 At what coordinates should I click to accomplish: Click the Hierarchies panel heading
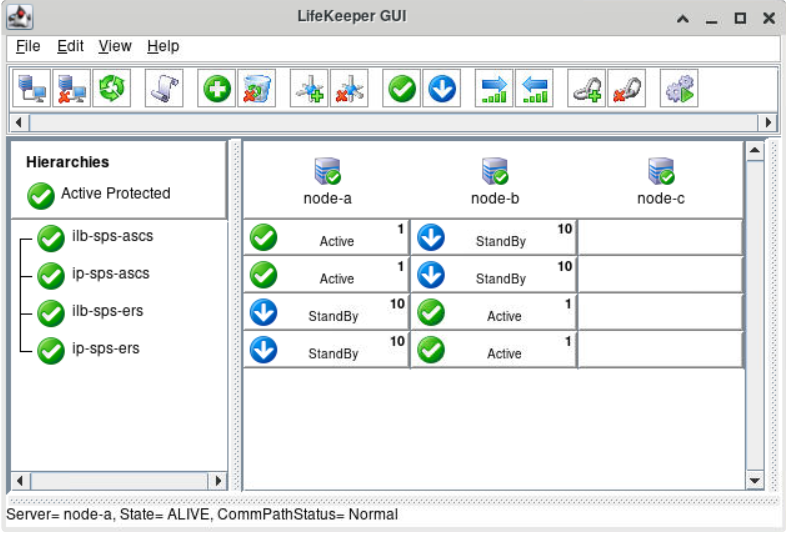point(67,162)
